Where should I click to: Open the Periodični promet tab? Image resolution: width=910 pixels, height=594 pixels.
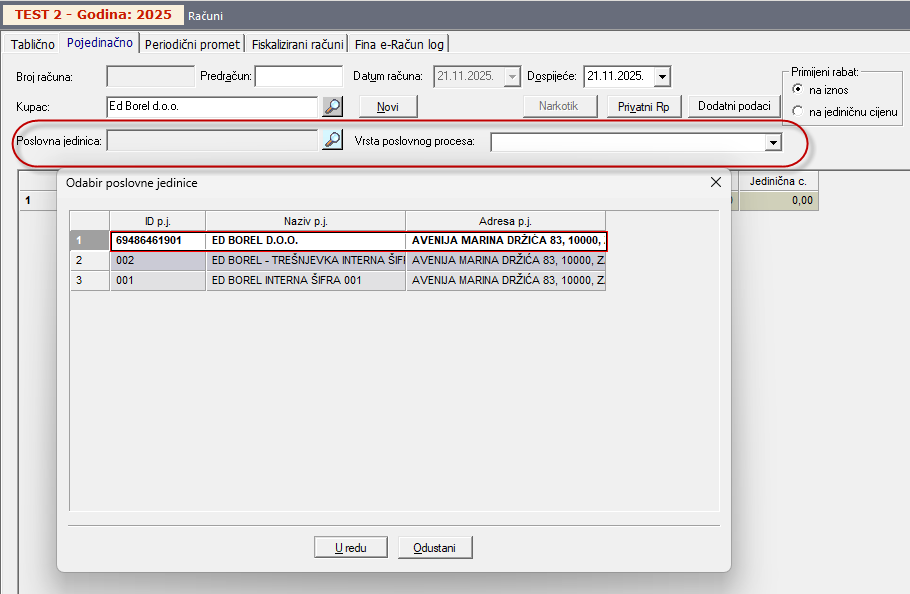[x=193, y=44]
